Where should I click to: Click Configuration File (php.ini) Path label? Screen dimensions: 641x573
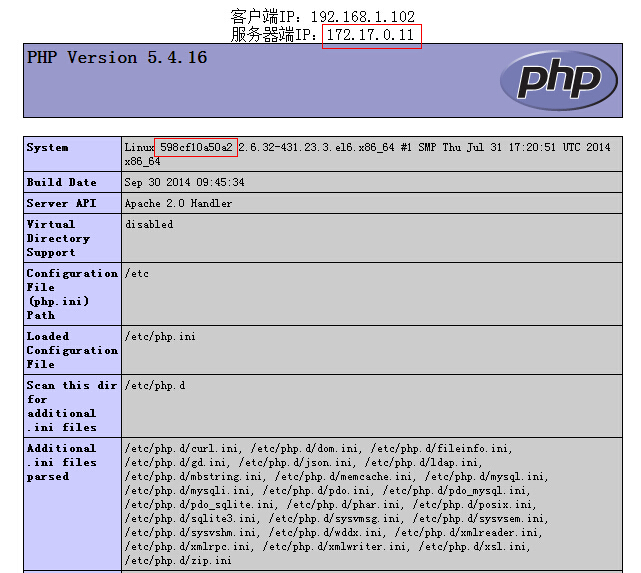[x=72, y=294]
